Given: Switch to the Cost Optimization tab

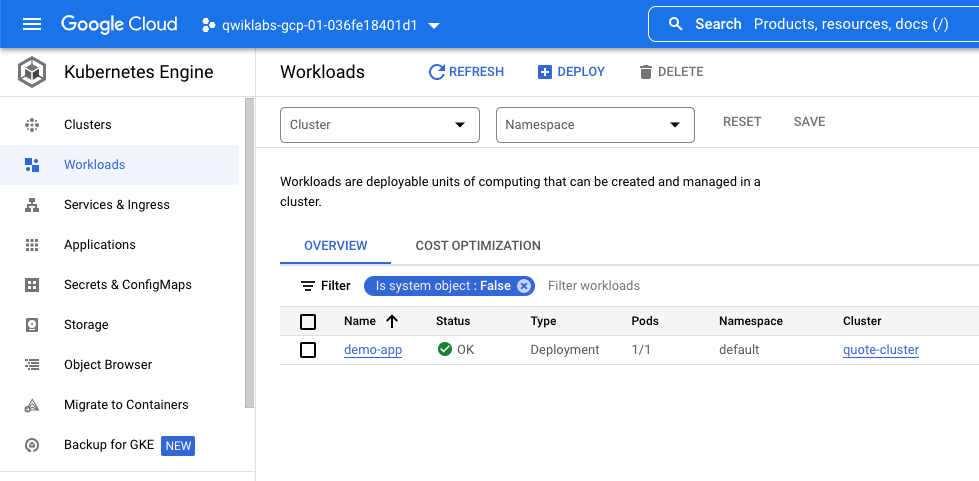Looking at the screenshot, I should point(478,246).
